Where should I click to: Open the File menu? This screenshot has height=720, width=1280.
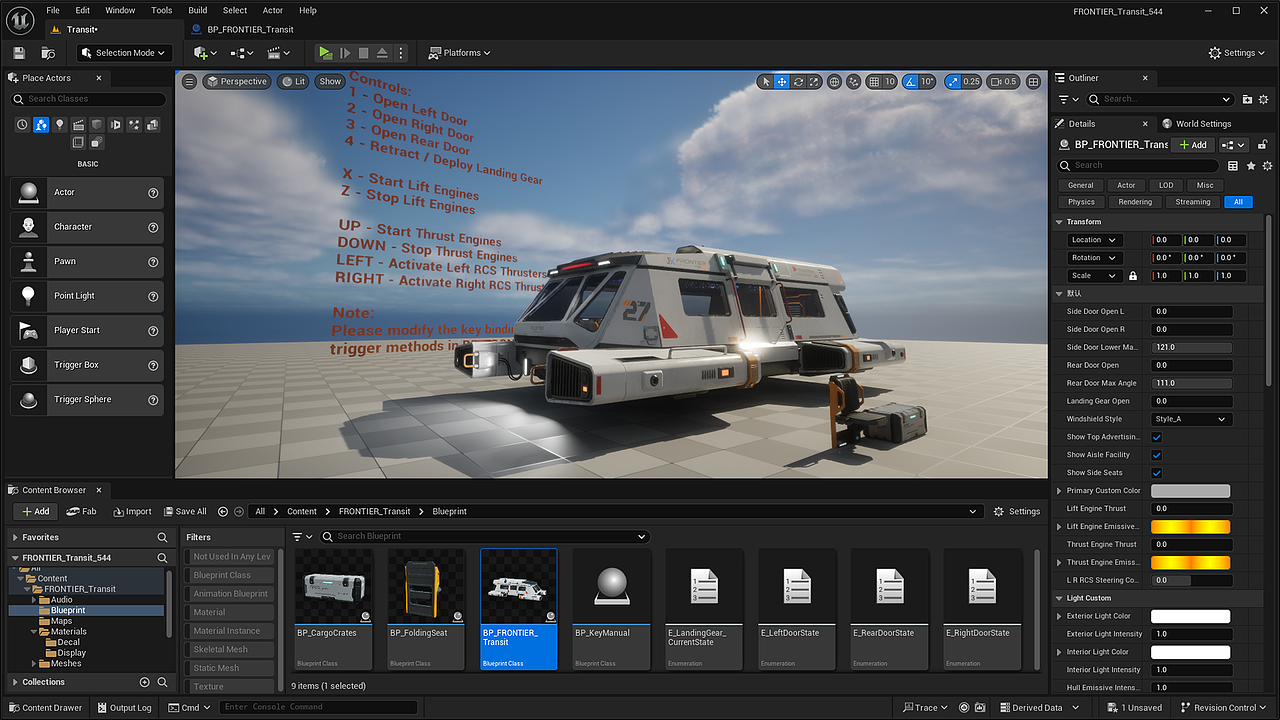tap(53, 10)
